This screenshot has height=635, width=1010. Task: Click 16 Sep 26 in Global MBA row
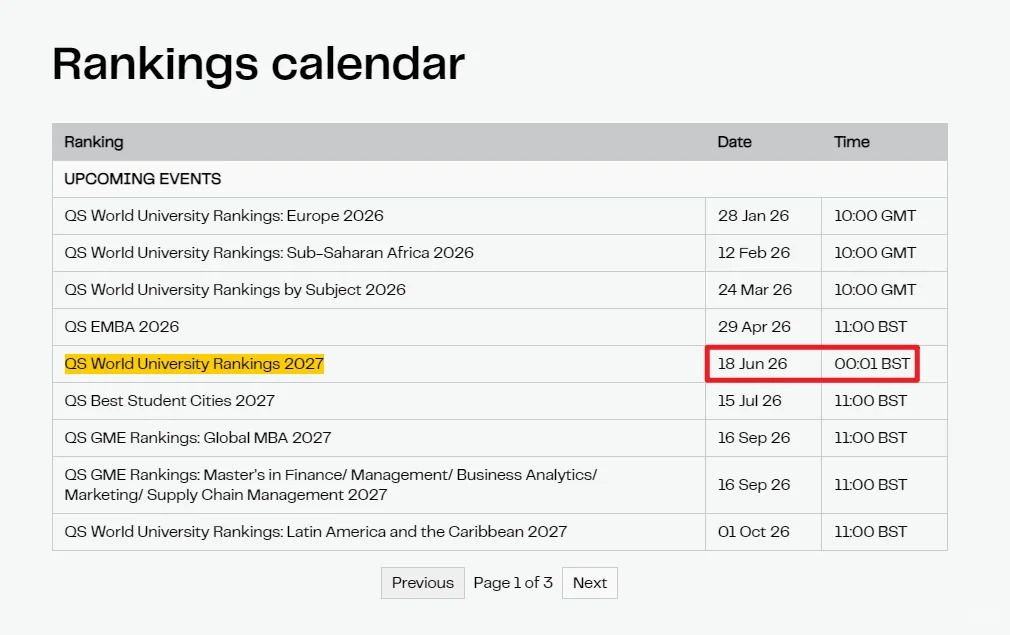[x=754, y=438]
